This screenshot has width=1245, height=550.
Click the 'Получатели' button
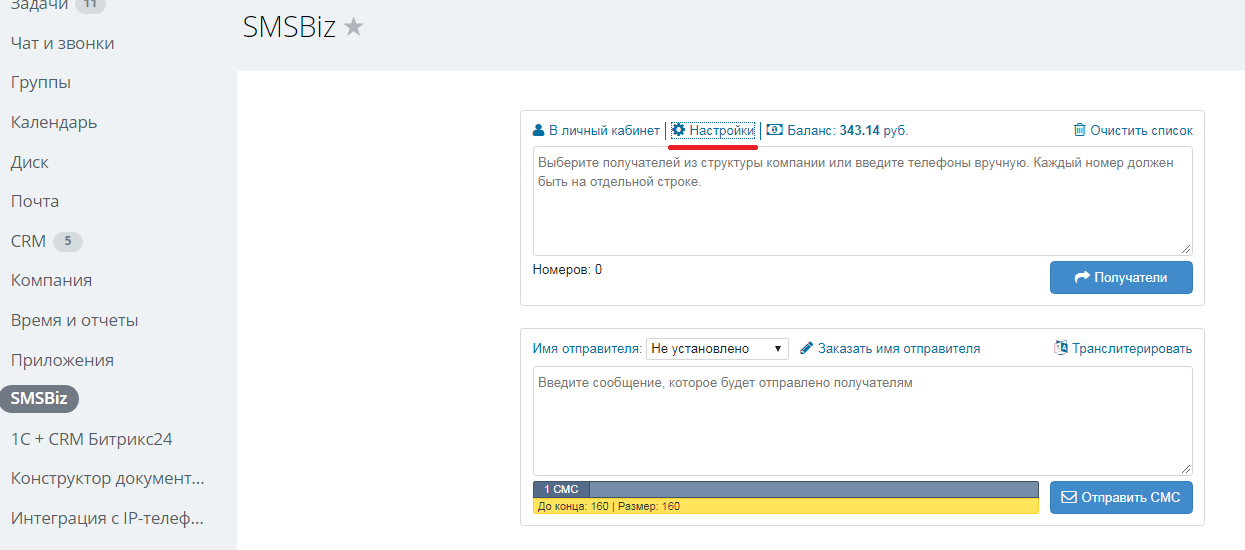pos(1121,278)
